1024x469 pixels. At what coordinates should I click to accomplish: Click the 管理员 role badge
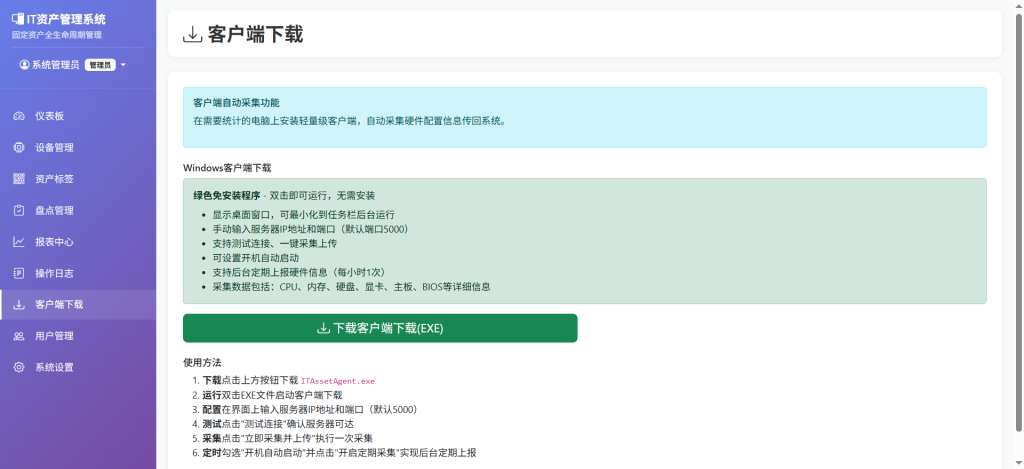(x=100, y=65)
